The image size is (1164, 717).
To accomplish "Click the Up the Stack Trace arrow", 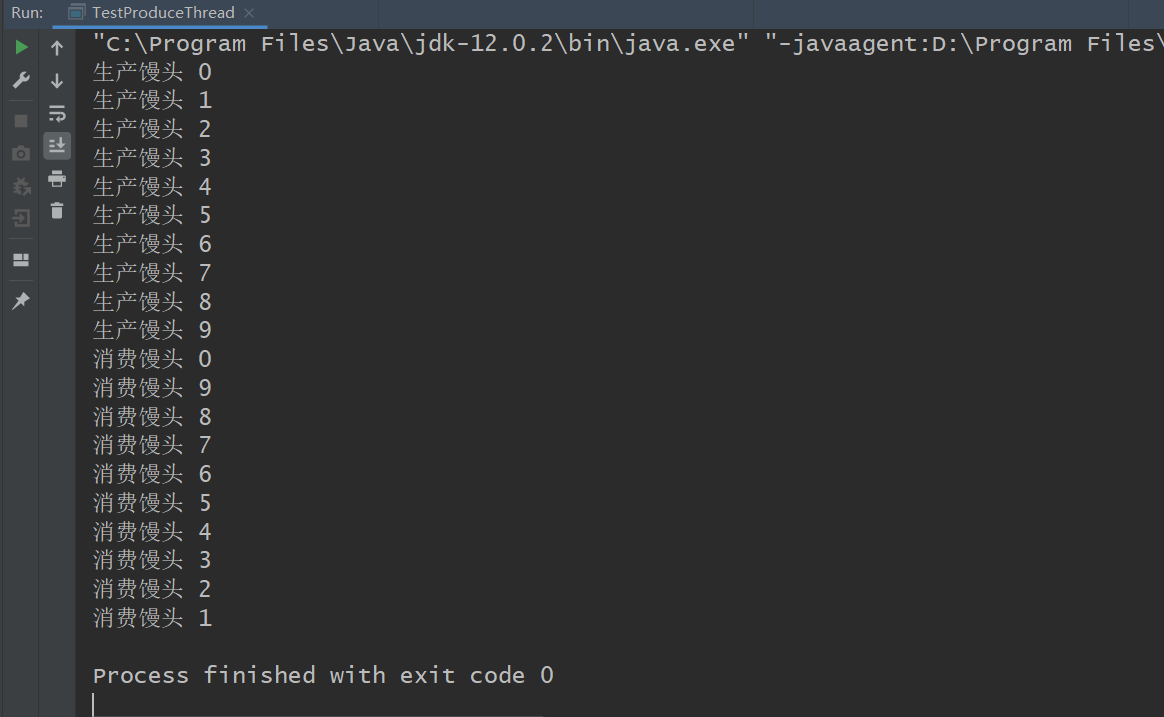I will click(57, 48).
